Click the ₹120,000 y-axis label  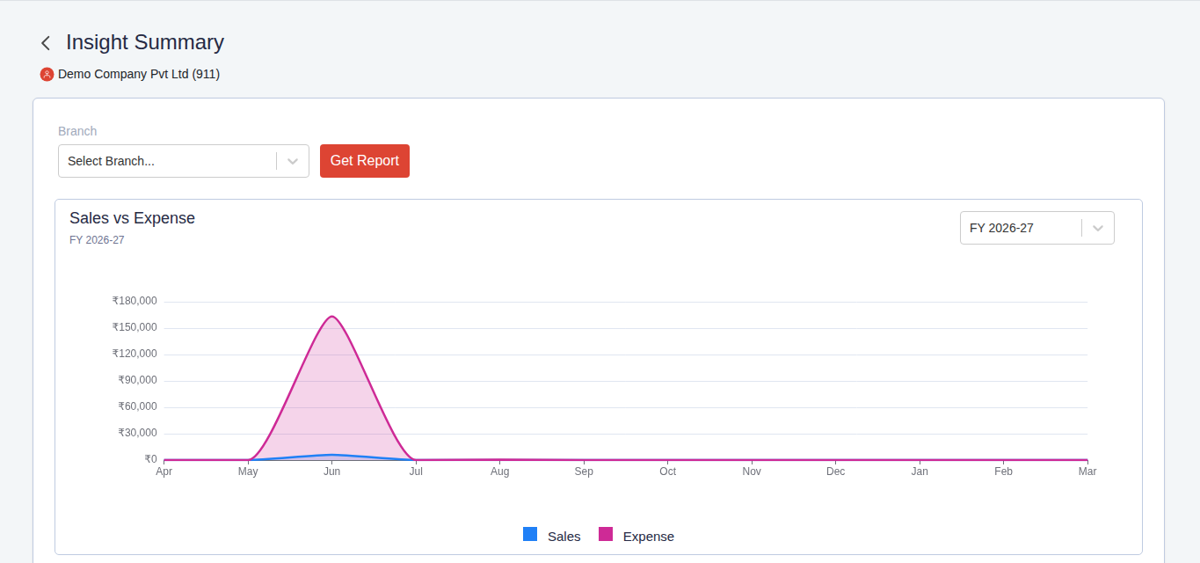(135, 354)
